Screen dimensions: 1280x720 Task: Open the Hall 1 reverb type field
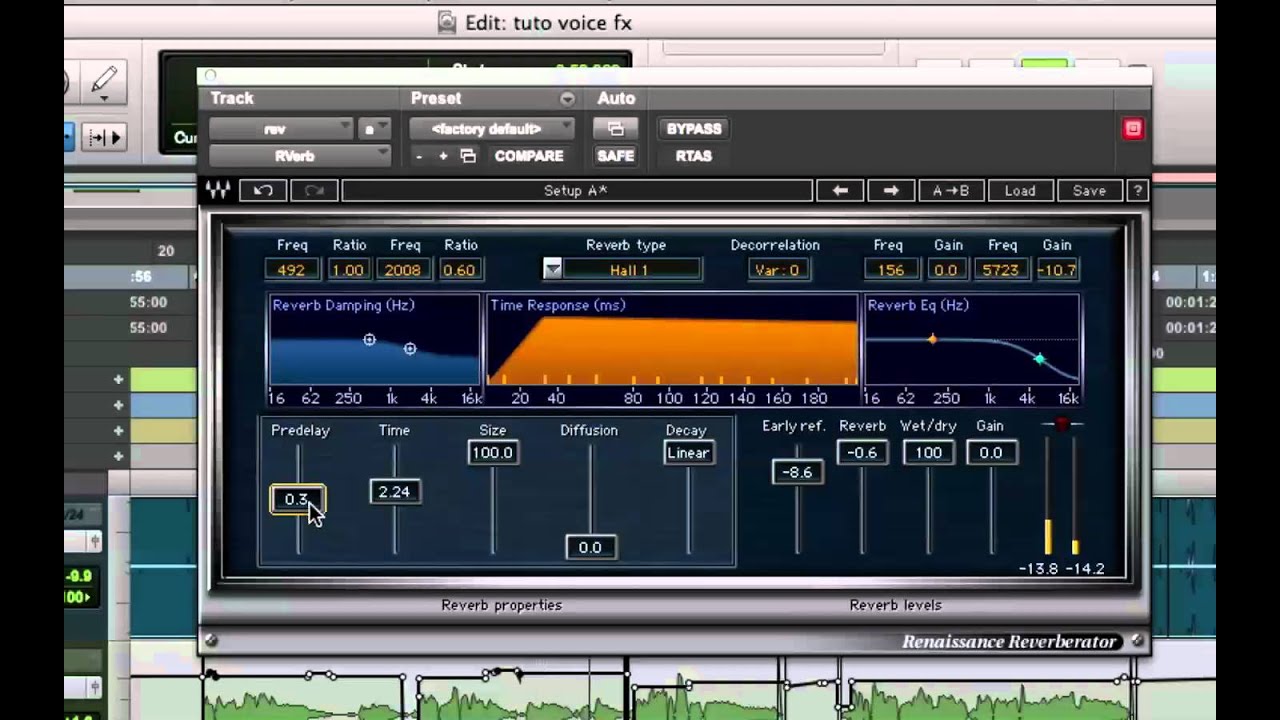coord(632,269)
